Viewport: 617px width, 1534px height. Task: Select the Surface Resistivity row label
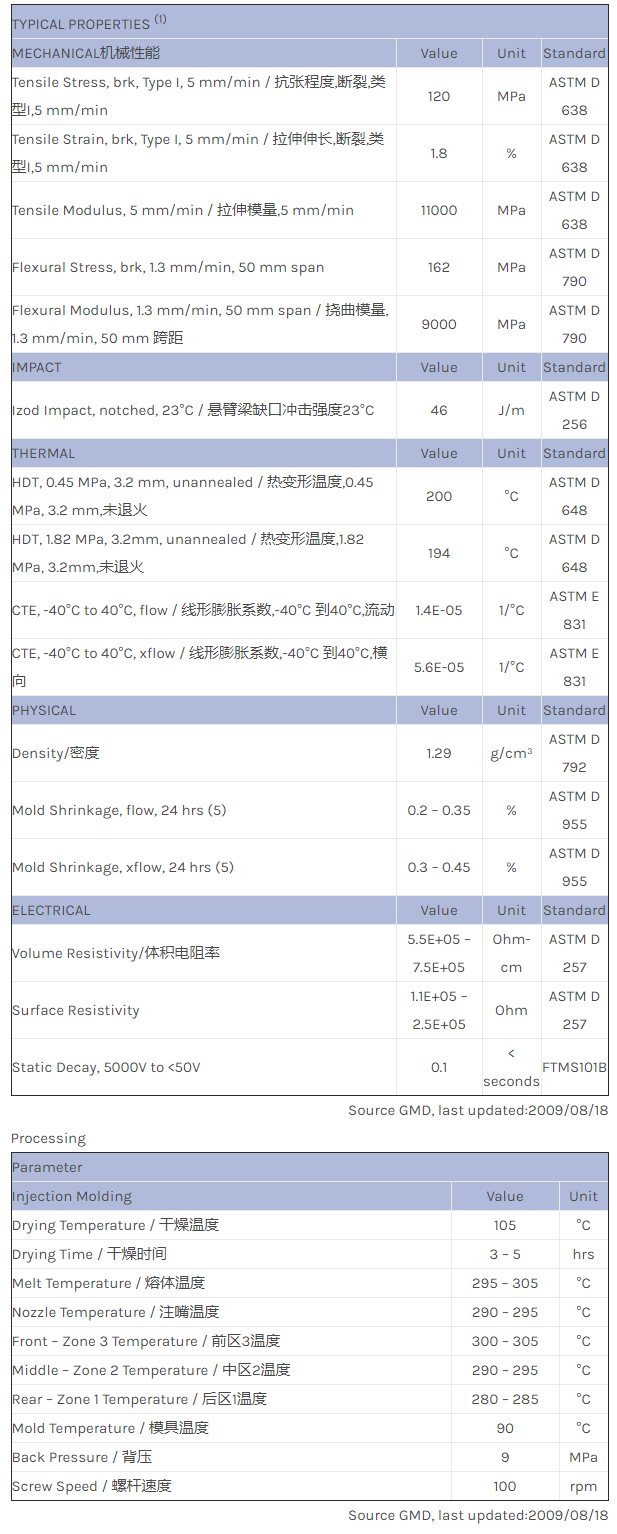(x=76, y=1010)
